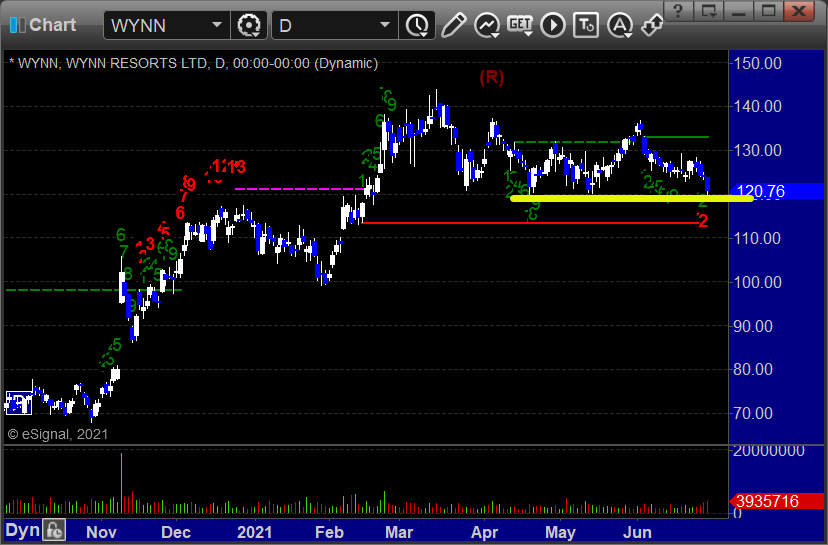Click the volume value label 3935716
This screenshot has height=545, width=828.
point(776,501)
